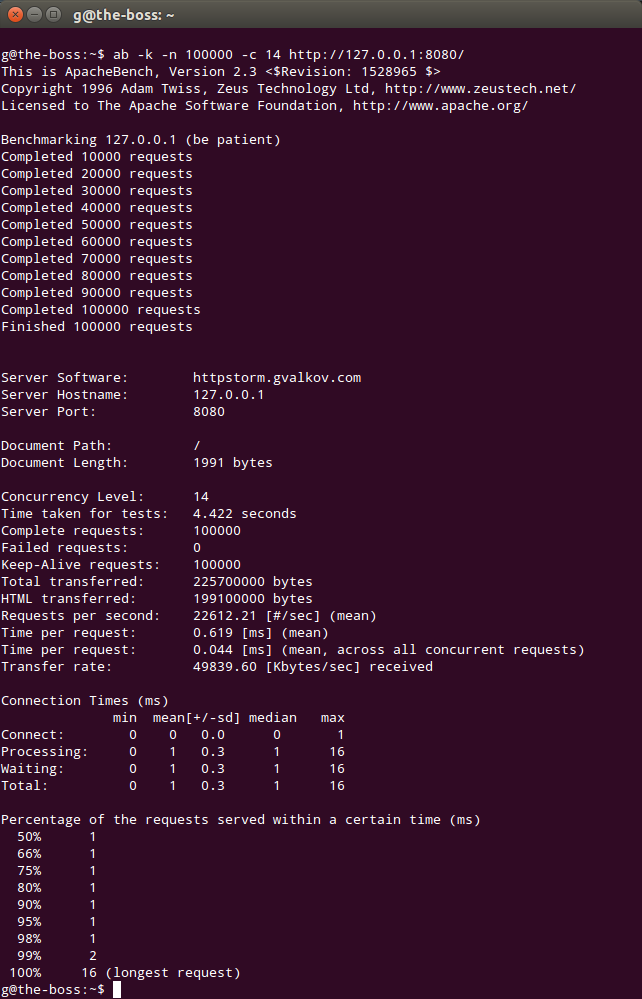This screenshot has height=999, width=642.
Task: Click the cursor block at the final prompt
Action: pos(117,989)
